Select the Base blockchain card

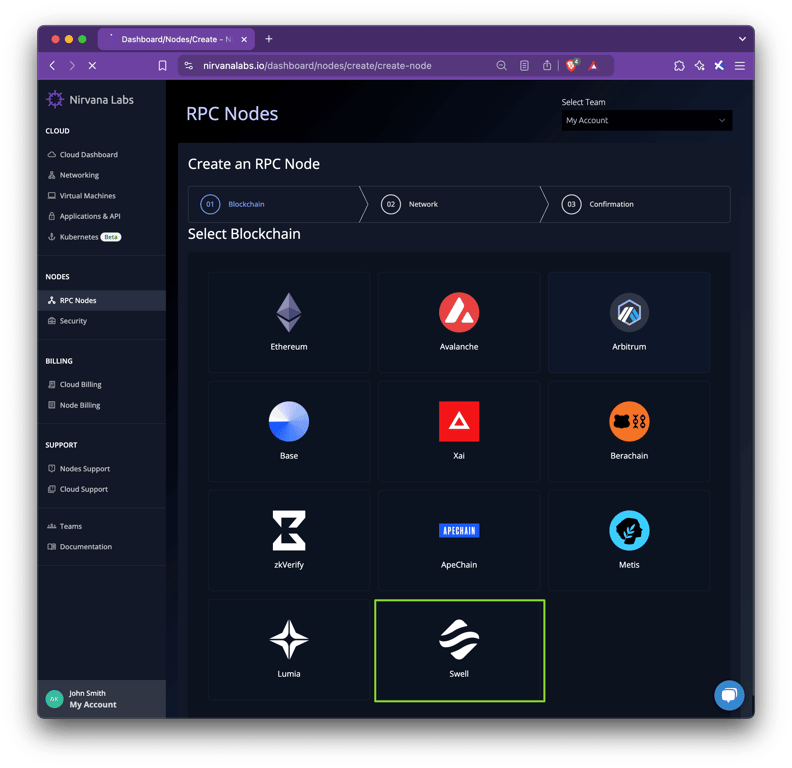288,431
